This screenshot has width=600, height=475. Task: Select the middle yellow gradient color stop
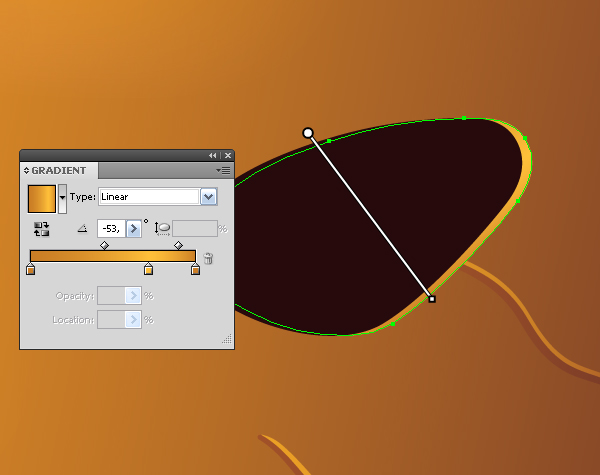(x=148, y=269)
